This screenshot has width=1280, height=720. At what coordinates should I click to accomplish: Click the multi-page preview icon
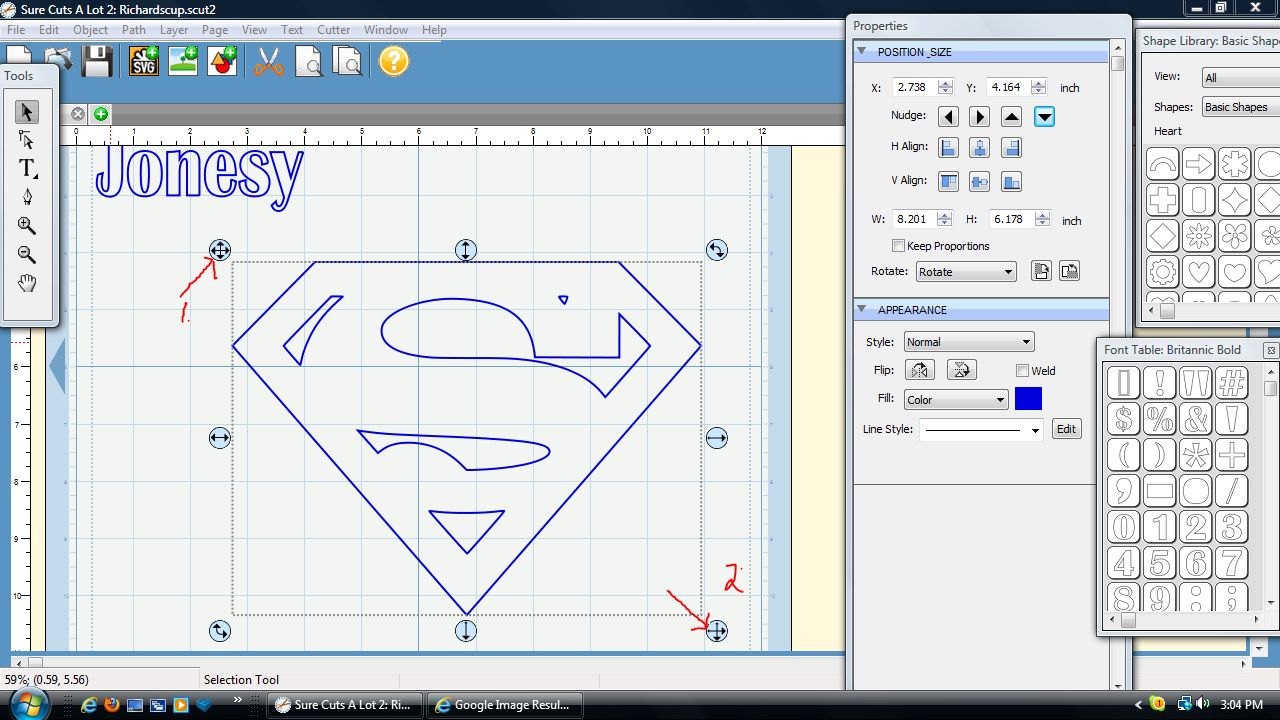[x=346, y=62]
